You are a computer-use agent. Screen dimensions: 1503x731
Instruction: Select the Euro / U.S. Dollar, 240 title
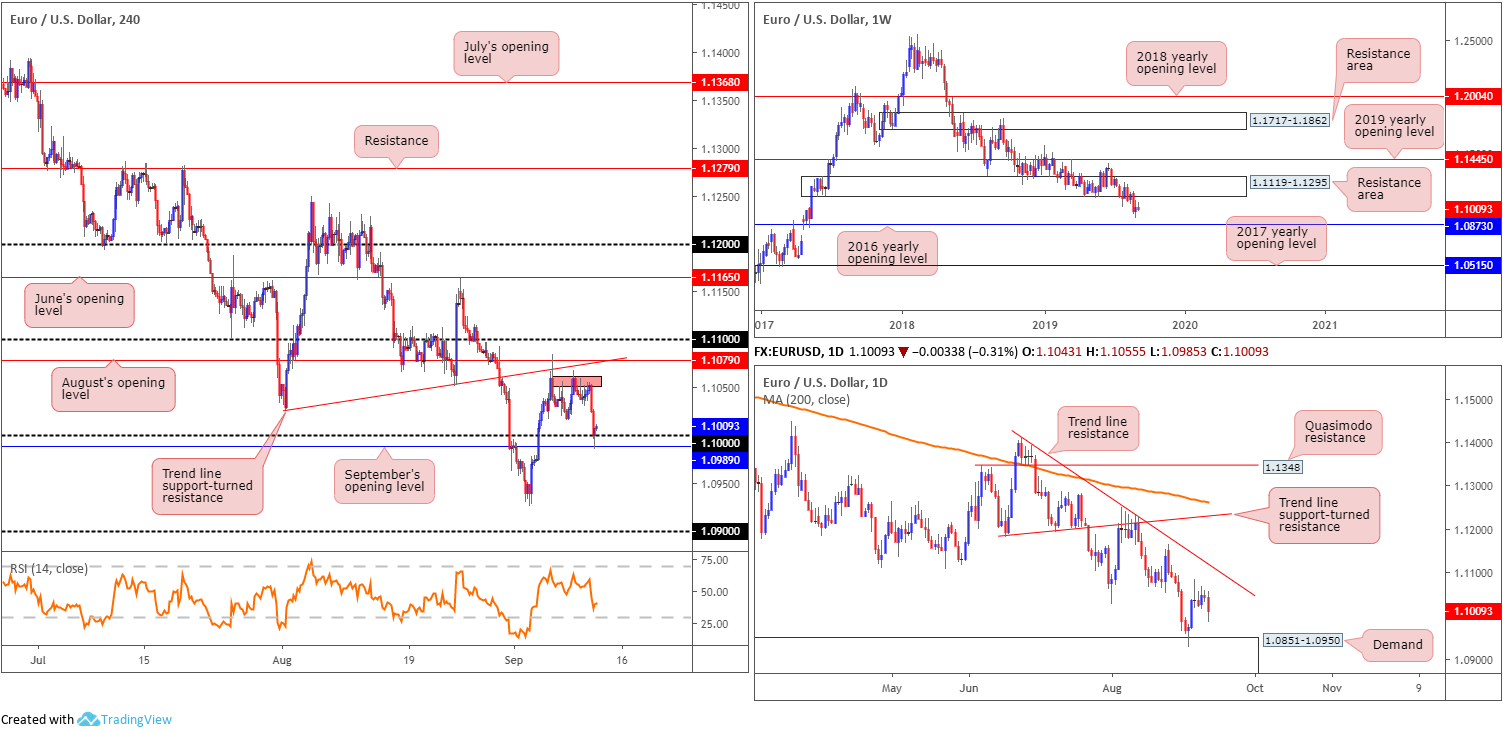click(72, 19)
